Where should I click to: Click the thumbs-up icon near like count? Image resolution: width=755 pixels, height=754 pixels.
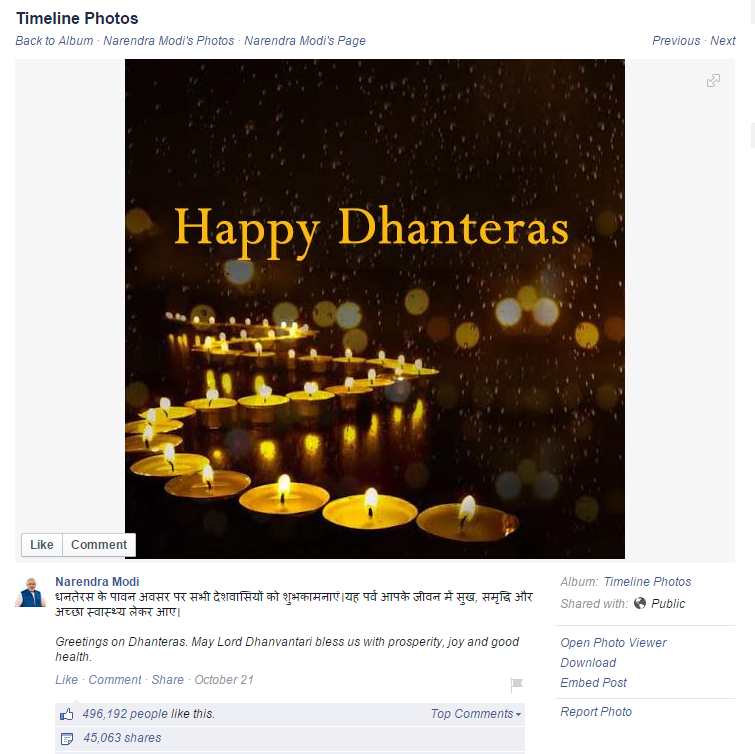click(x=66, y=714)
